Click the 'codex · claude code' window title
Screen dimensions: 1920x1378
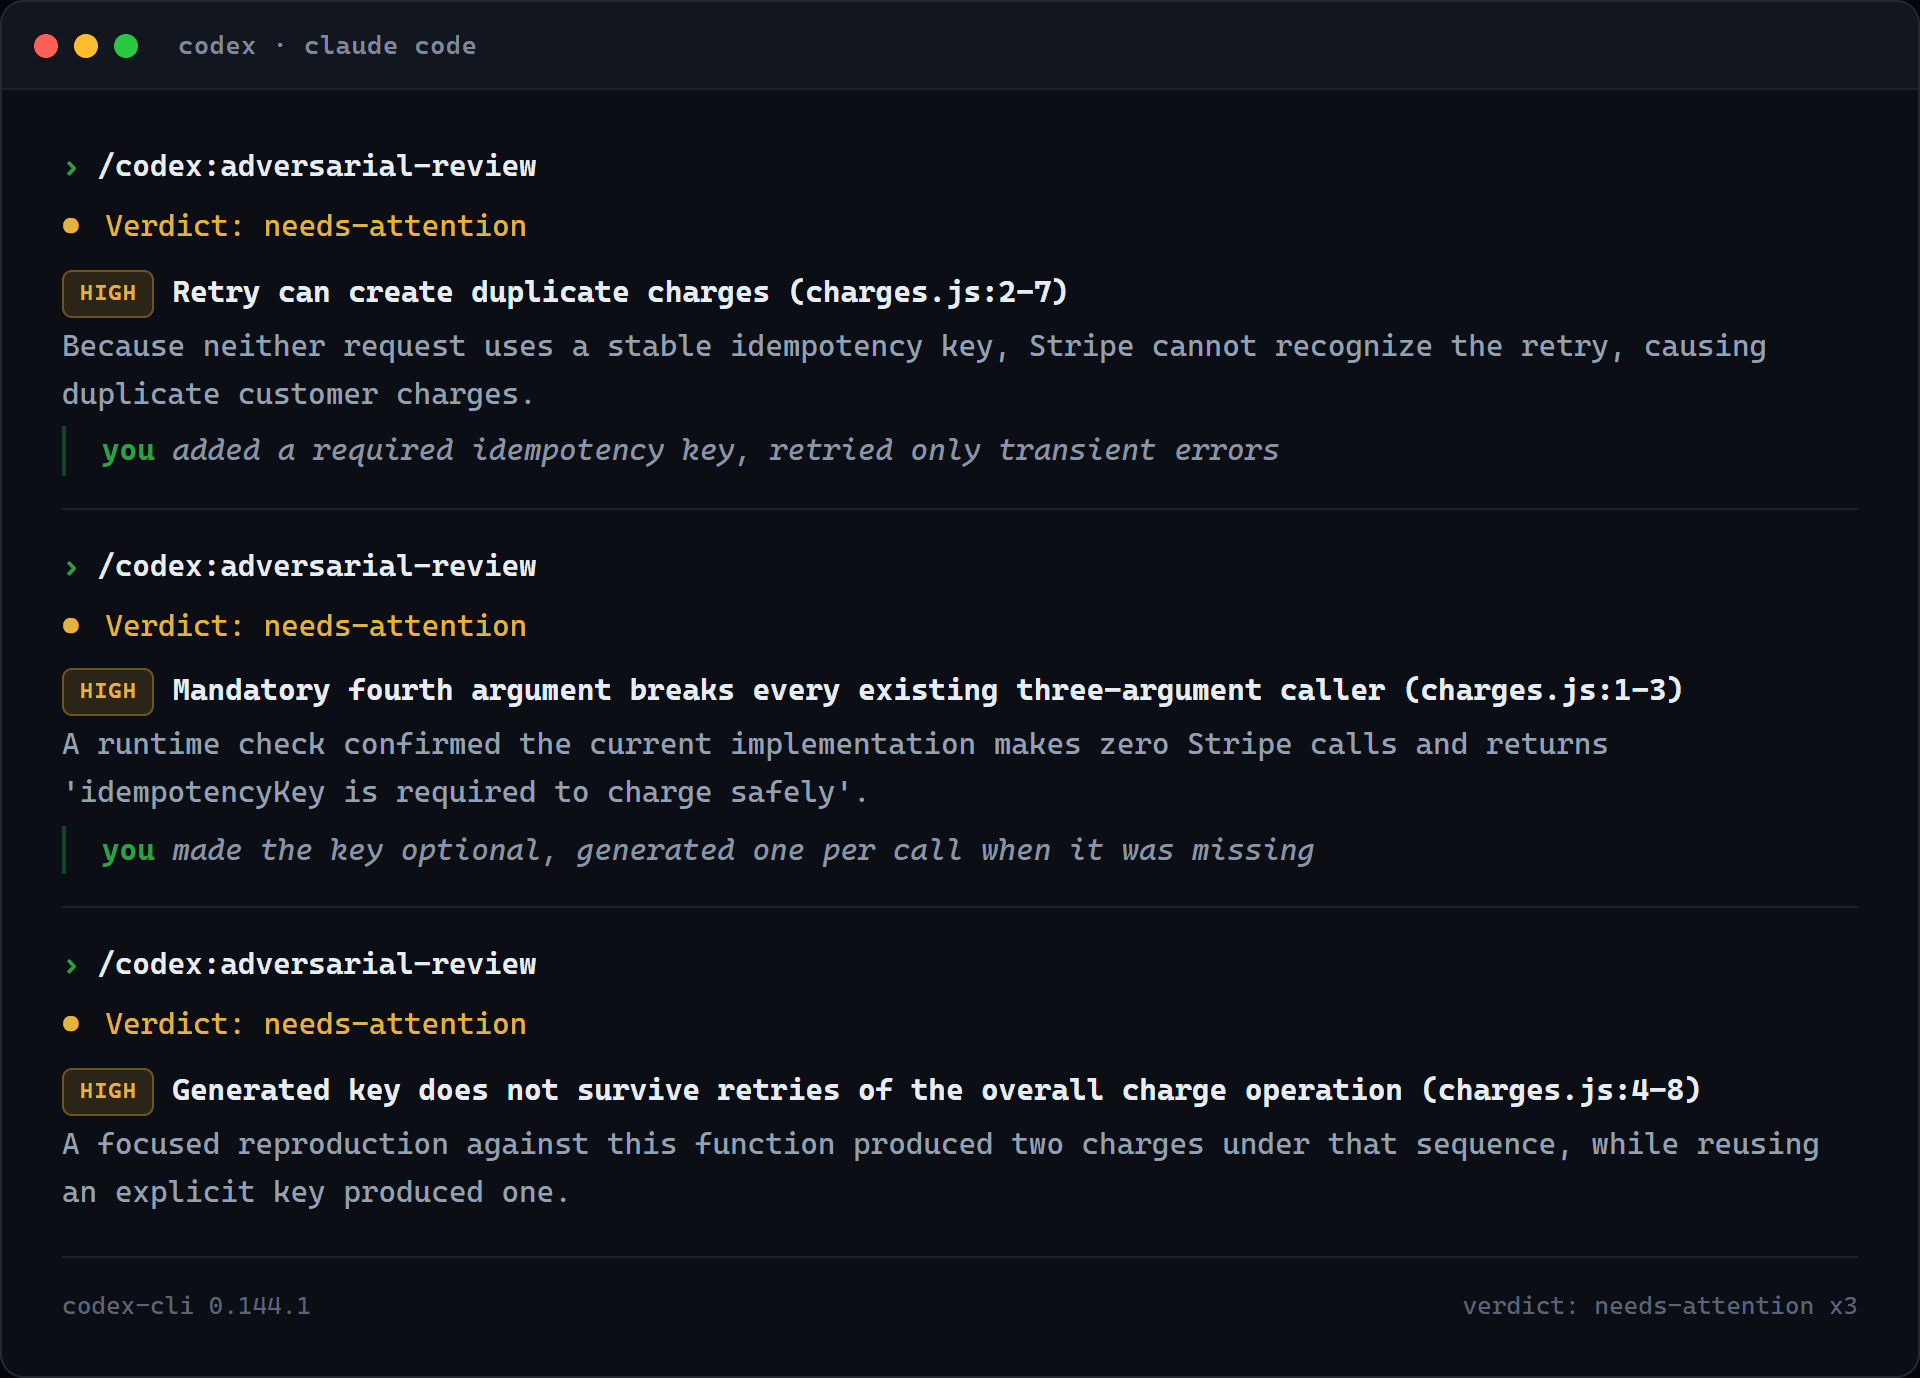pyautogui.click(x=327, y=46)
